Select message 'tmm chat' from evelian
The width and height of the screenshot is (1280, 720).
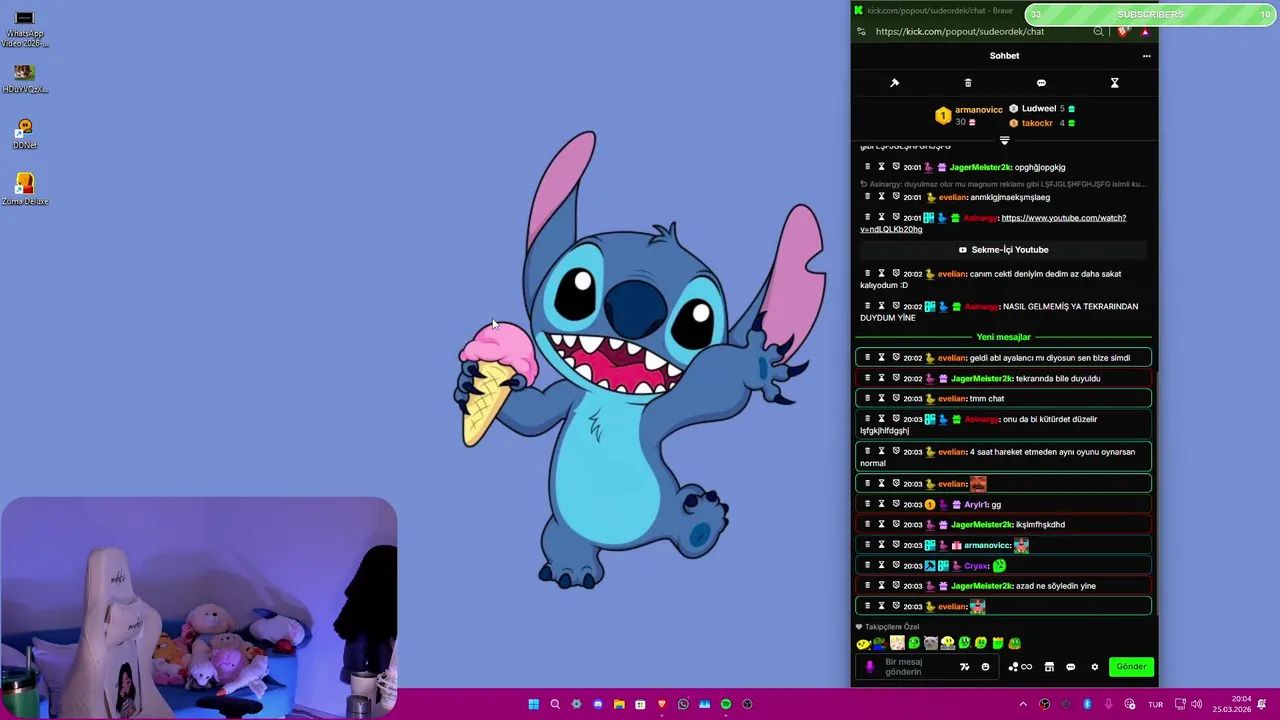point(986,399)
